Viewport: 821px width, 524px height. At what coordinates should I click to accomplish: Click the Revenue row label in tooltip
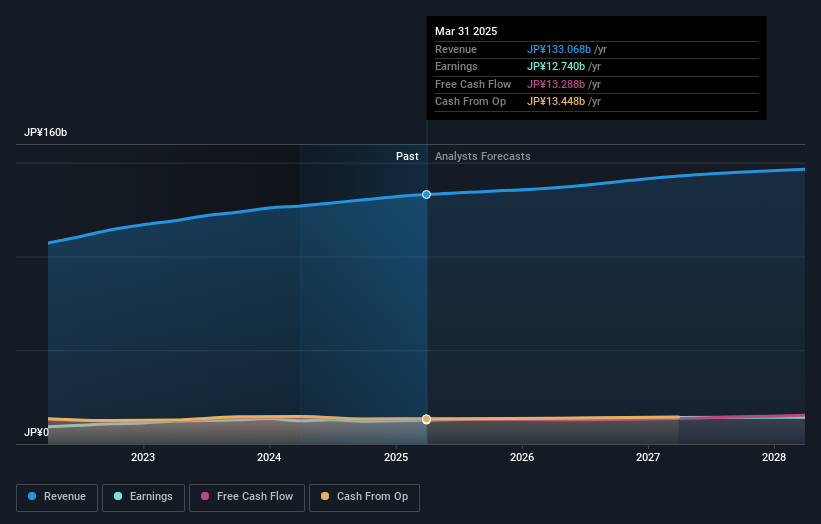coord(456,49)
